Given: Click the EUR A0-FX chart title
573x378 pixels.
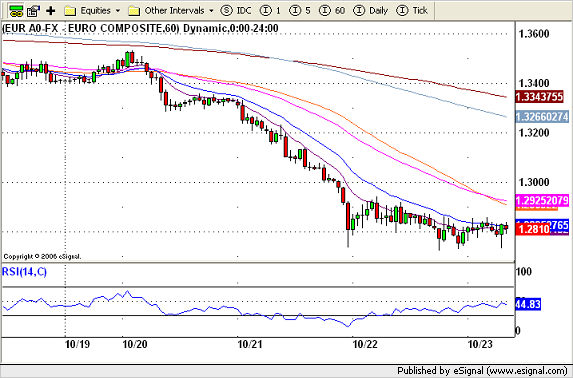Looking at the screenshot, I should [x=140, y=28].
